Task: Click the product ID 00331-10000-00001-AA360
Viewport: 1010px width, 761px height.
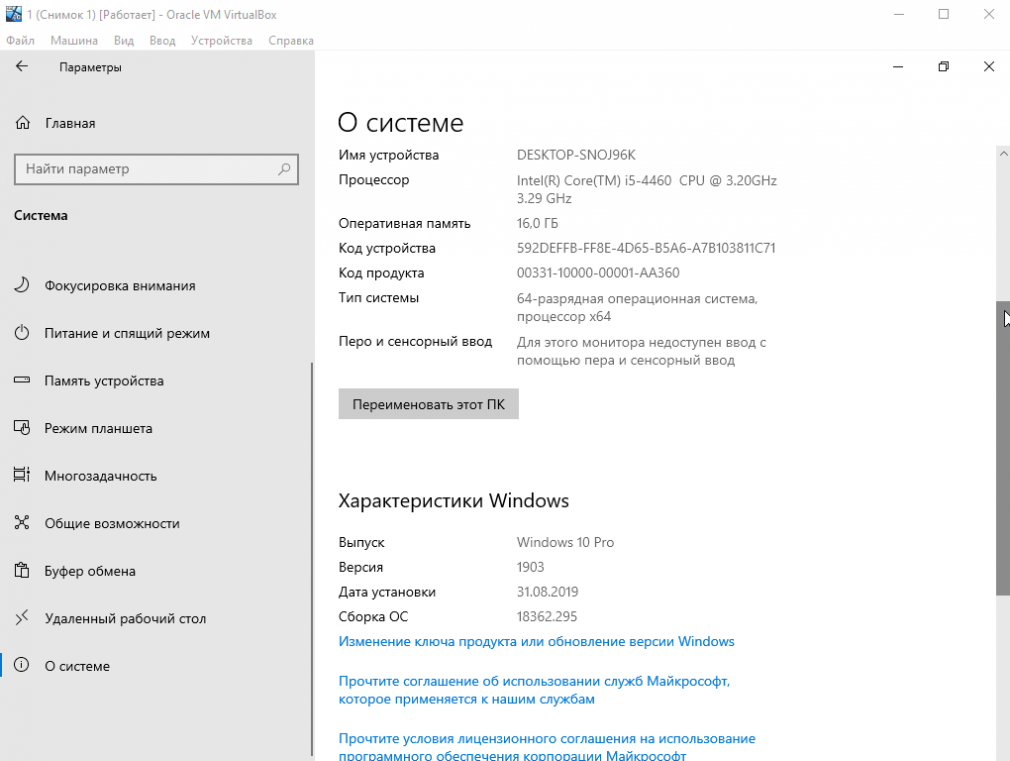Action: click(598, 273)
